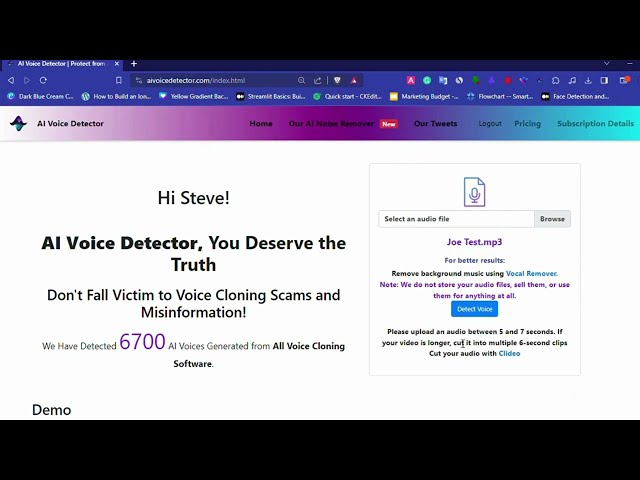Open the Marketing Budget bookmark
The image size is (640, 480).
coord(424,96)
